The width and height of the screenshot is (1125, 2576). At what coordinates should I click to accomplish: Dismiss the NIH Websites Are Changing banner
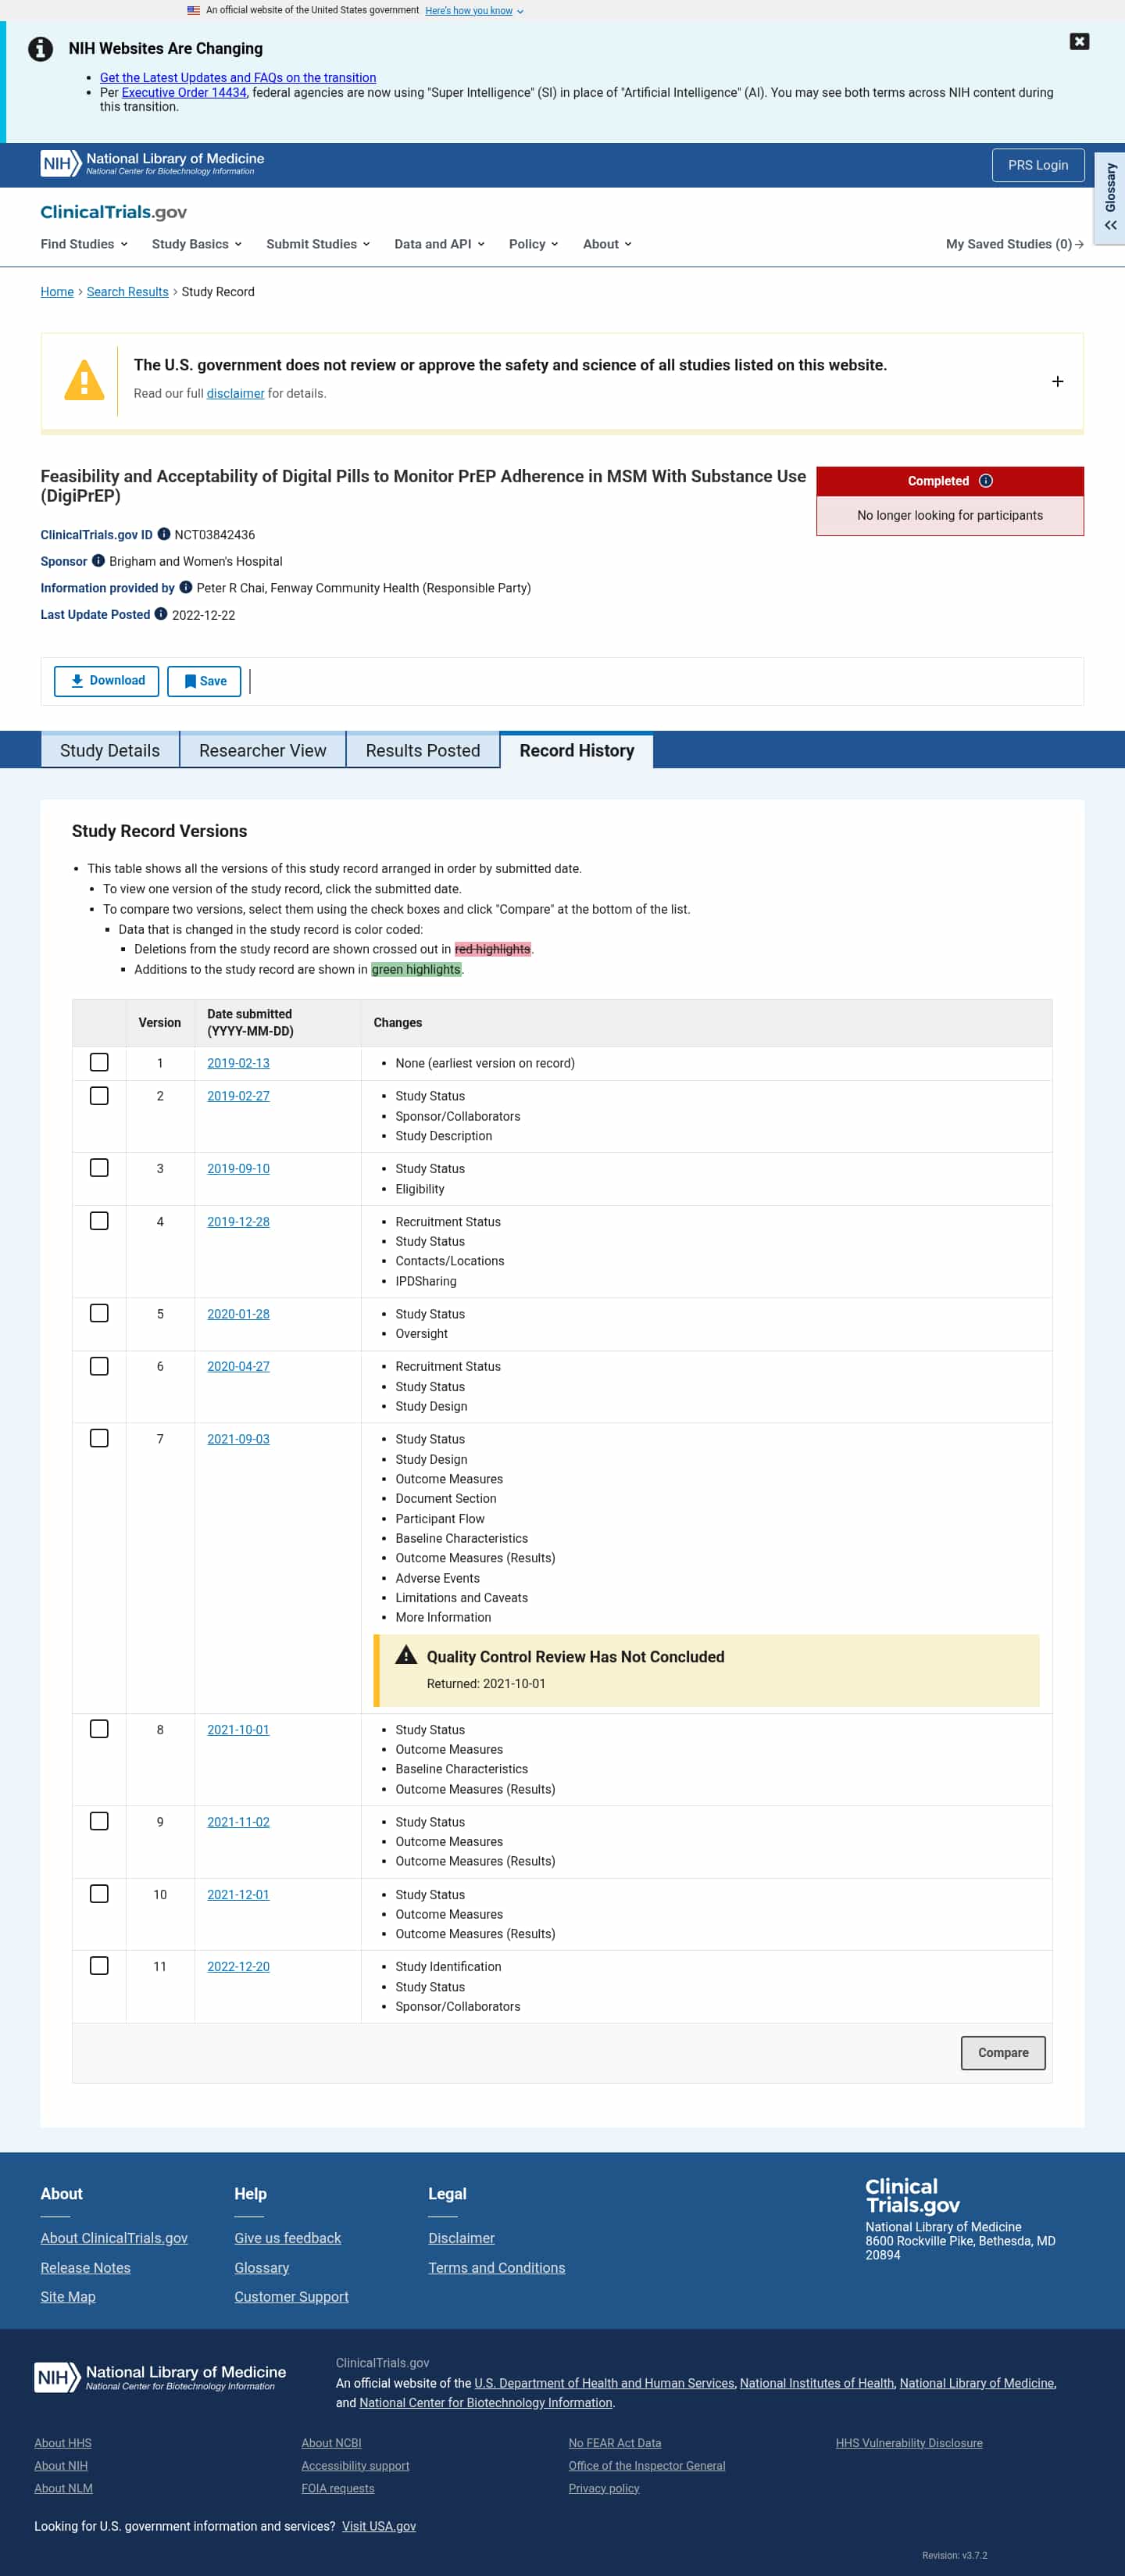[1079, 41]
